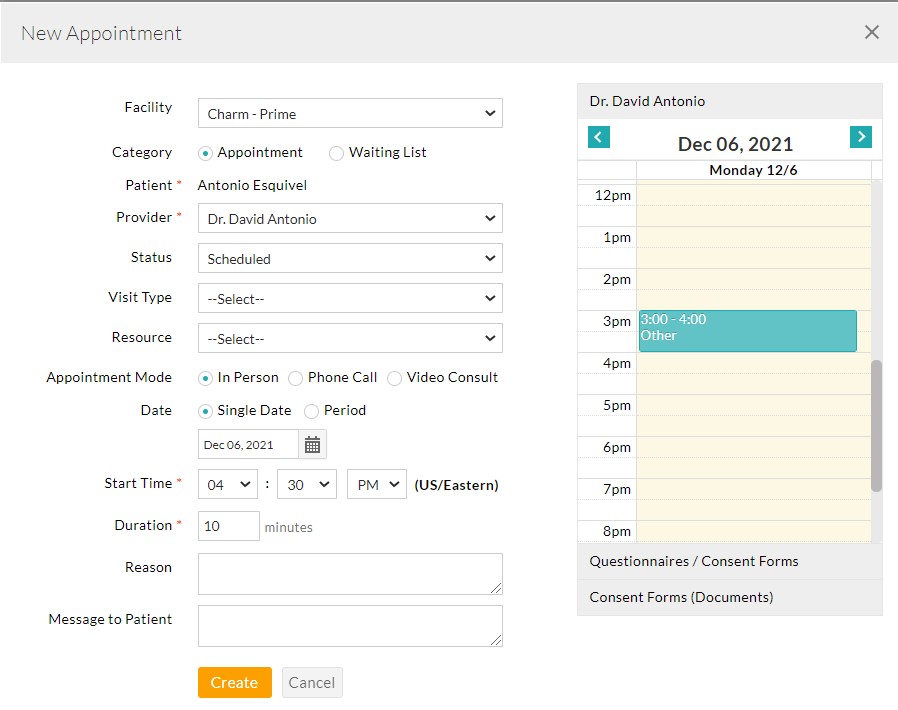This screenshot has height=710, width=898.
Task: Expand the Visit Type dropdown
Action: coord(350,298)
